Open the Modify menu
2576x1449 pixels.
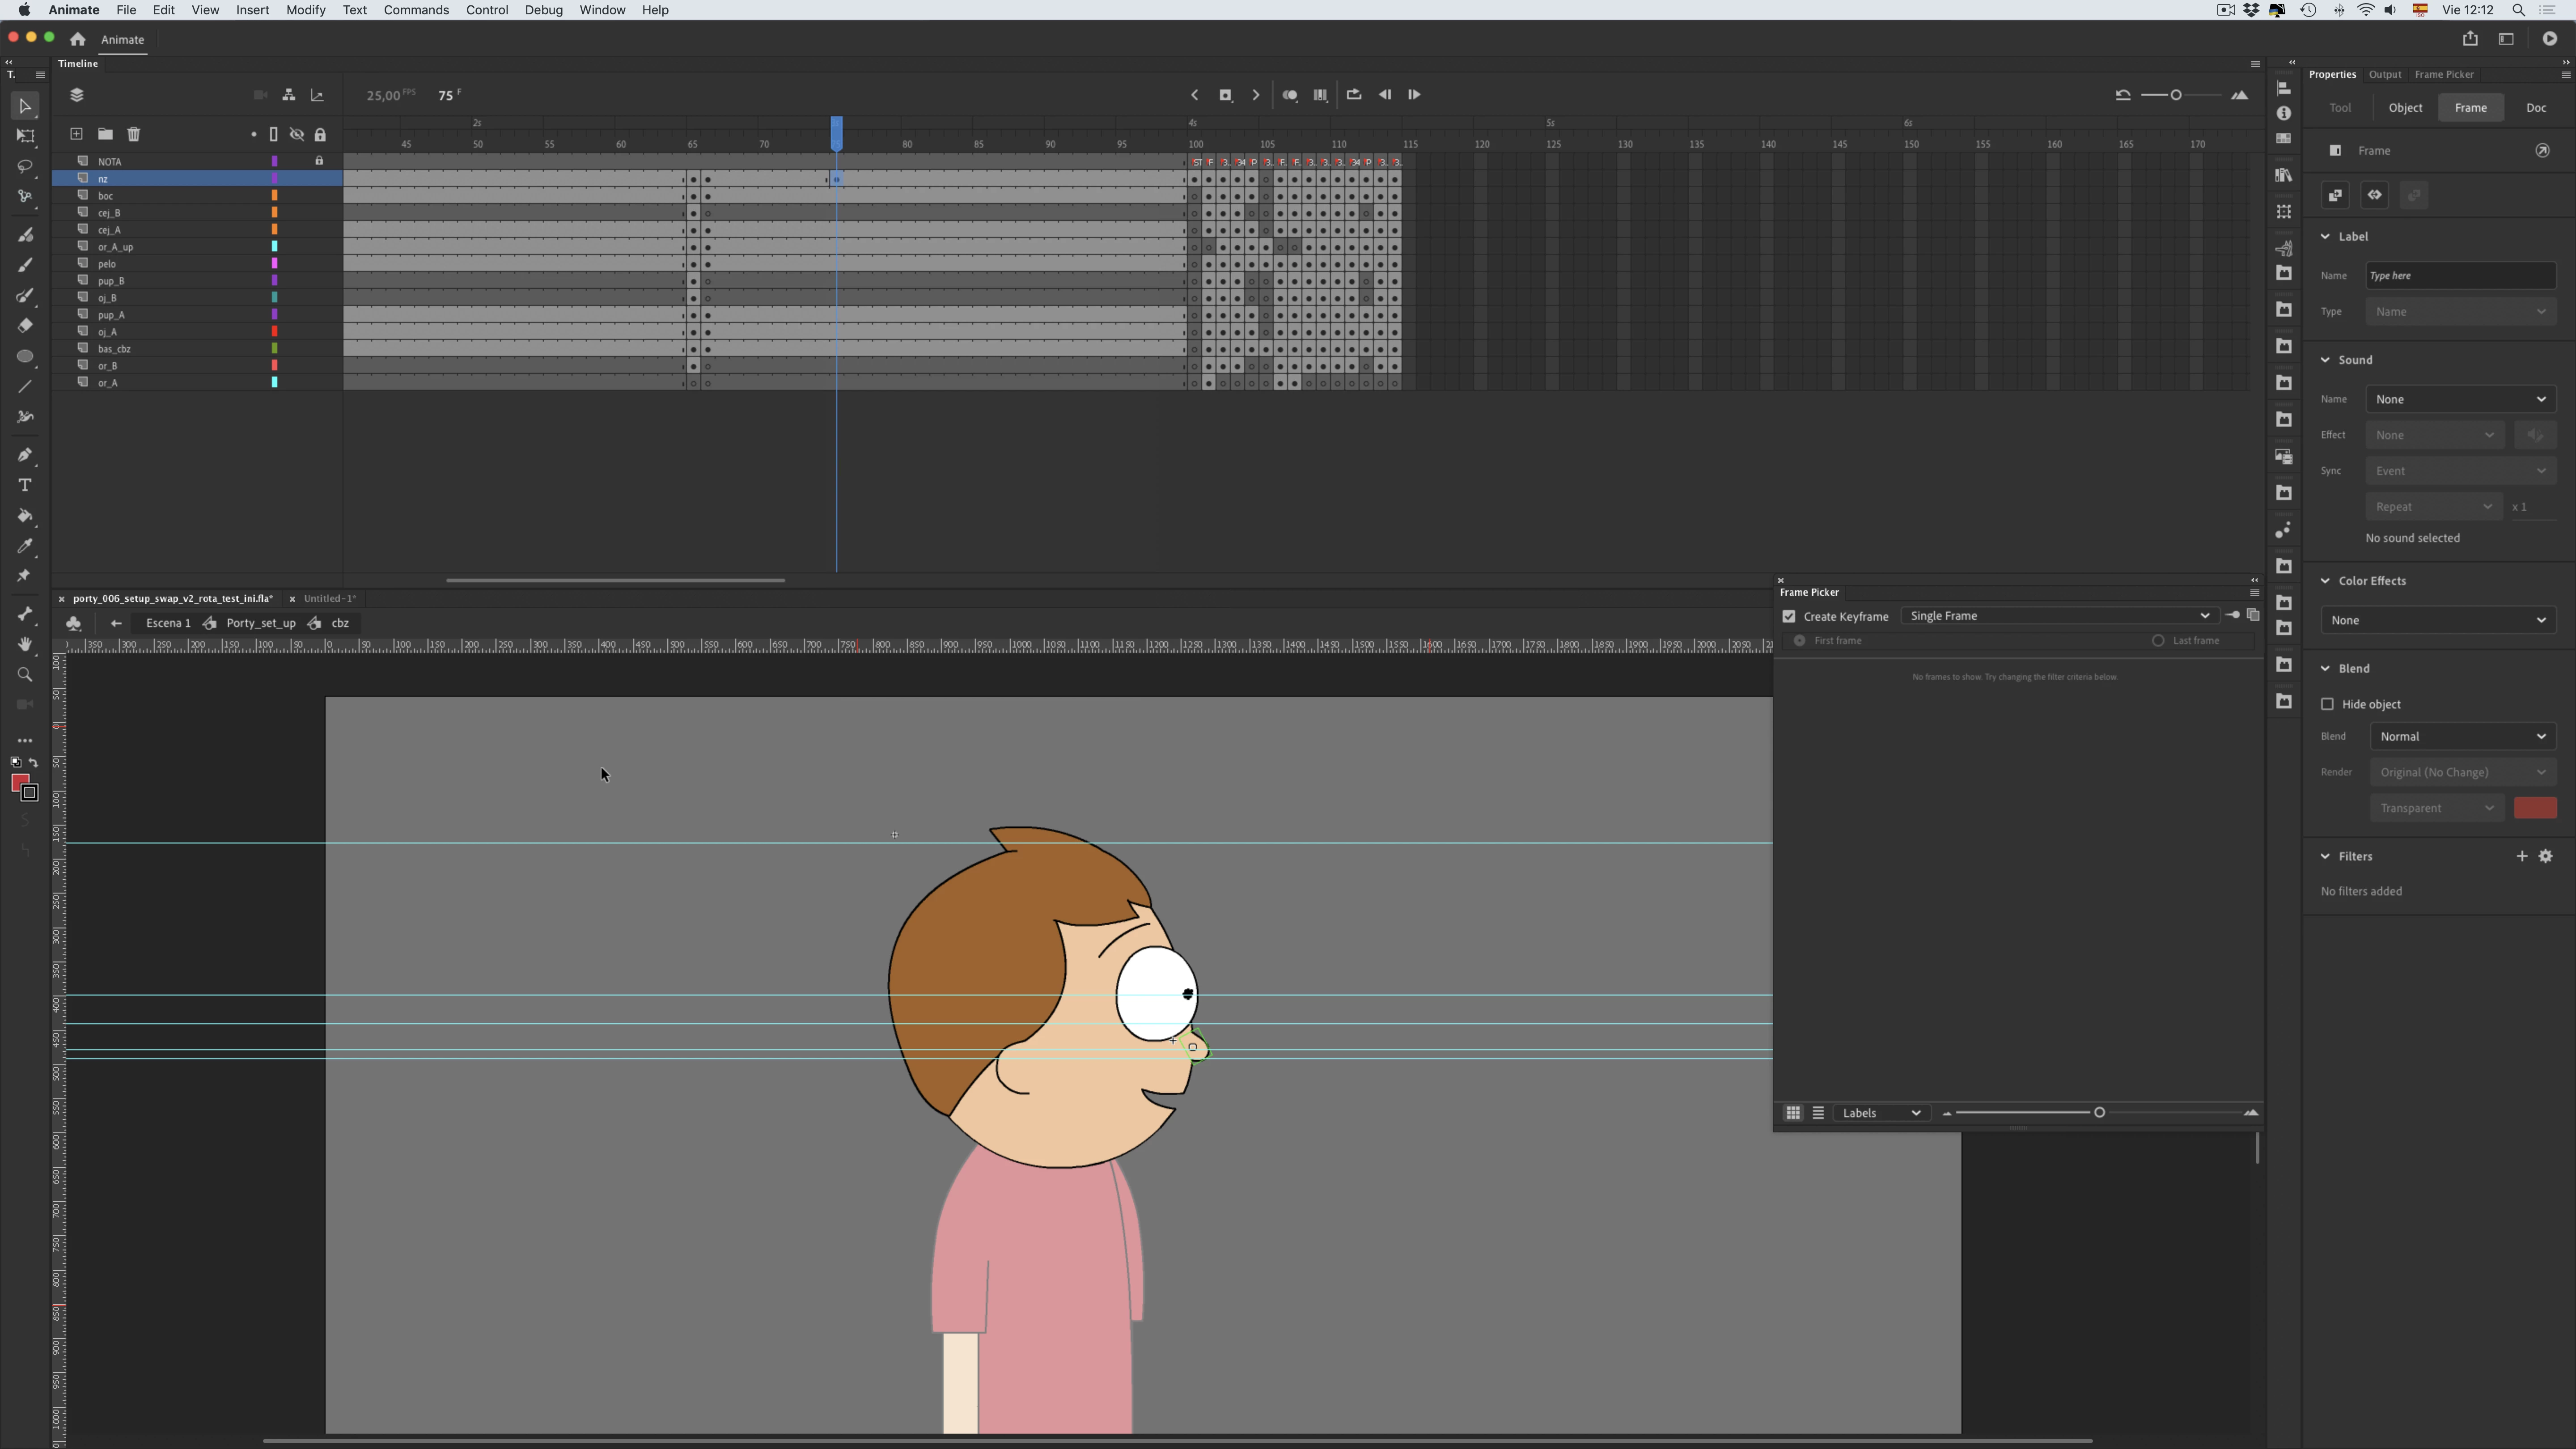[x=305, y=10]
